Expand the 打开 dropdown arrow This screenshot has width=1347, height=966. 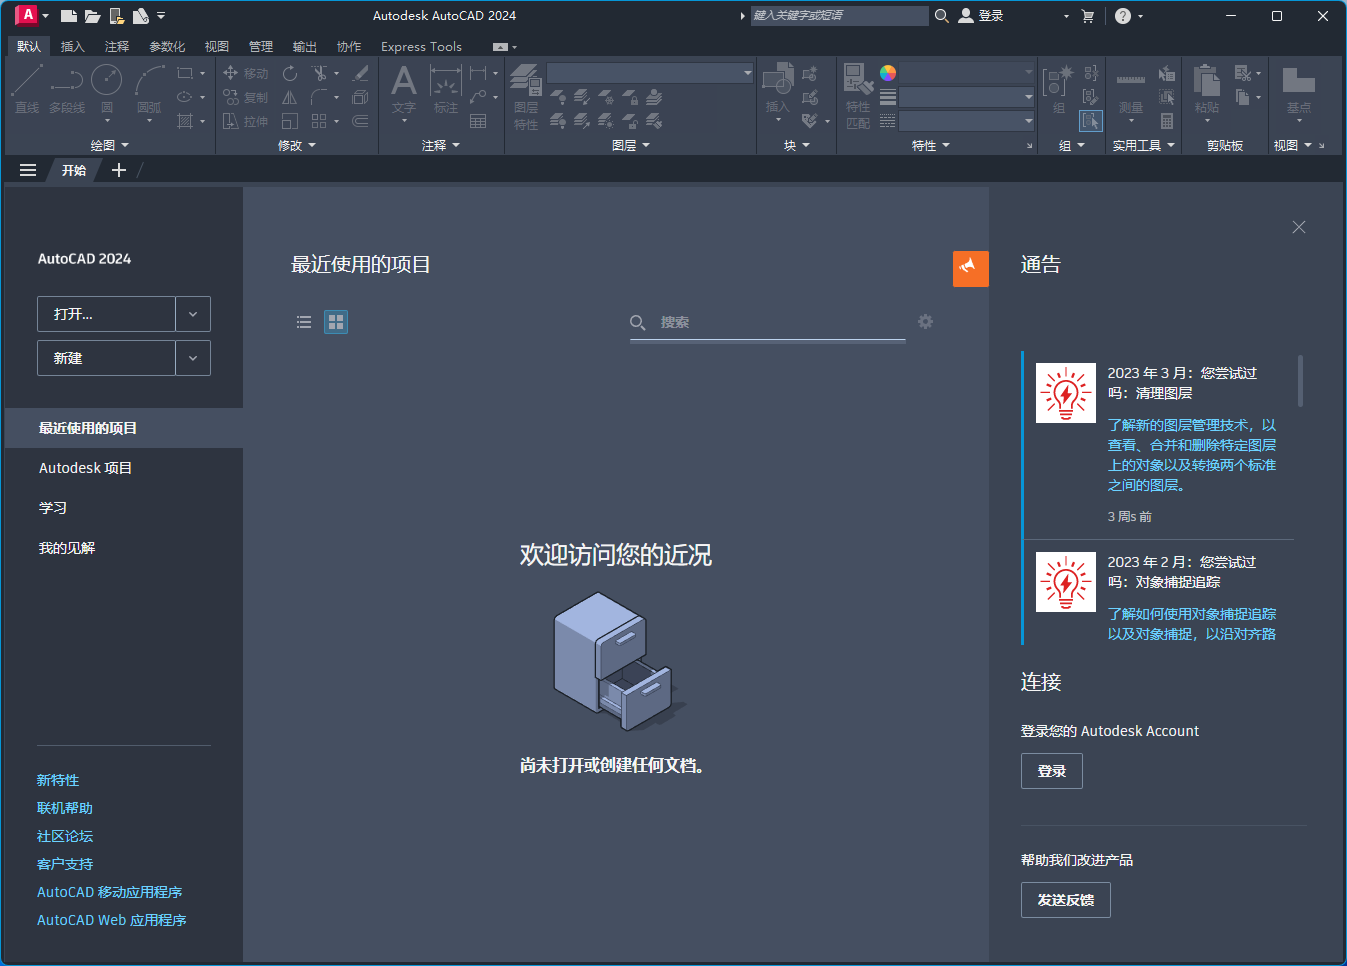193,314
